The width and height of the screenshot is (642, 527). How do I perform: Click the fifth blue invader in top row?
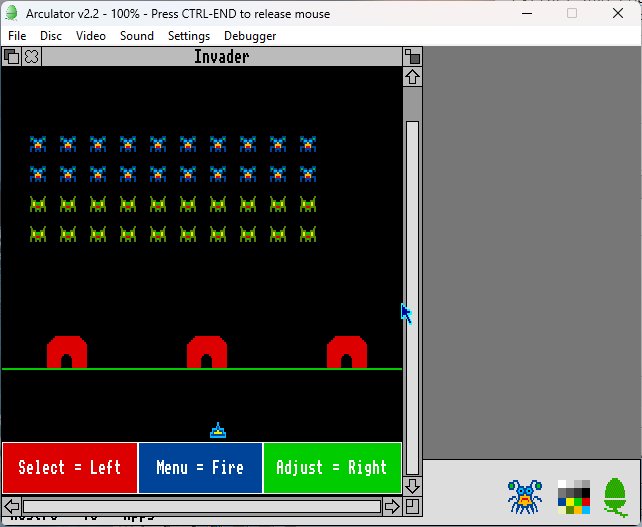158,144
